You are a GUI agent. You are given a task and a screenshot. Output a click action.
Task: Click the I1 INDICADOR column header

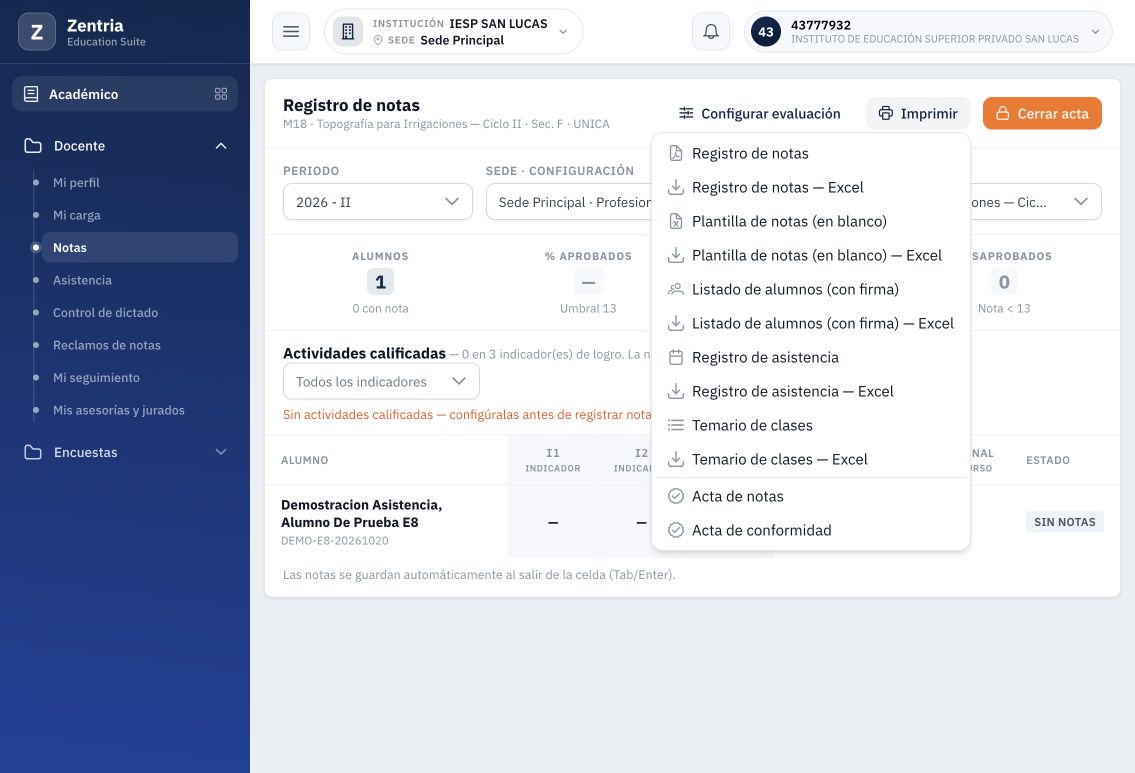pos(553,460)
